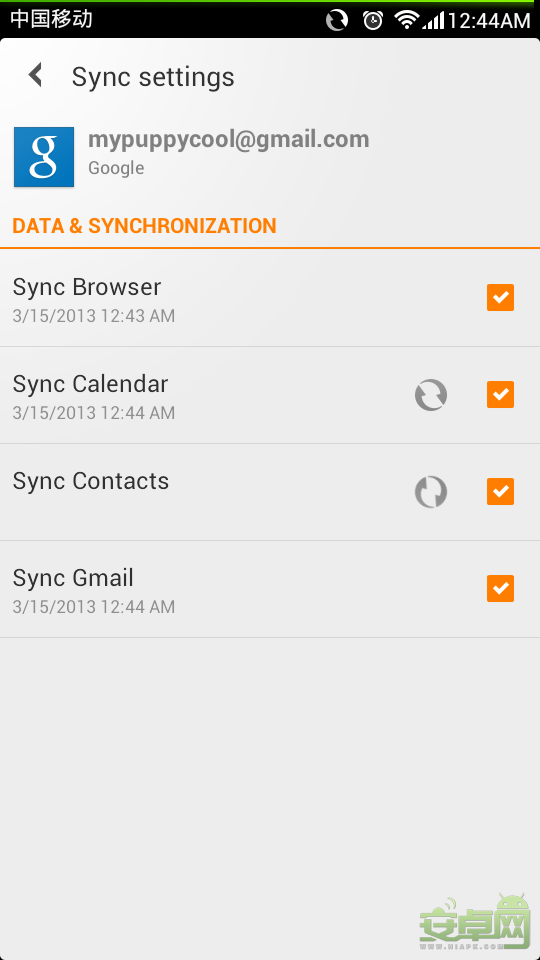Tap the Sync settings title
Image resolution: width=540 pixels, height=960 pixels.
[153, 77]
